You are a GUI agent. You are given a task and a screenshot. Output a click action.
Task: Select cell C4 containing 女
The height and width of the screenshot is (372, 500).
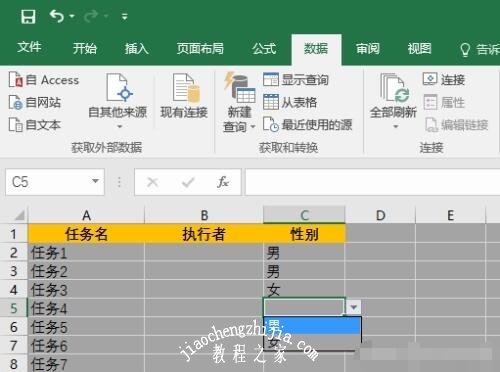(304, 290)
